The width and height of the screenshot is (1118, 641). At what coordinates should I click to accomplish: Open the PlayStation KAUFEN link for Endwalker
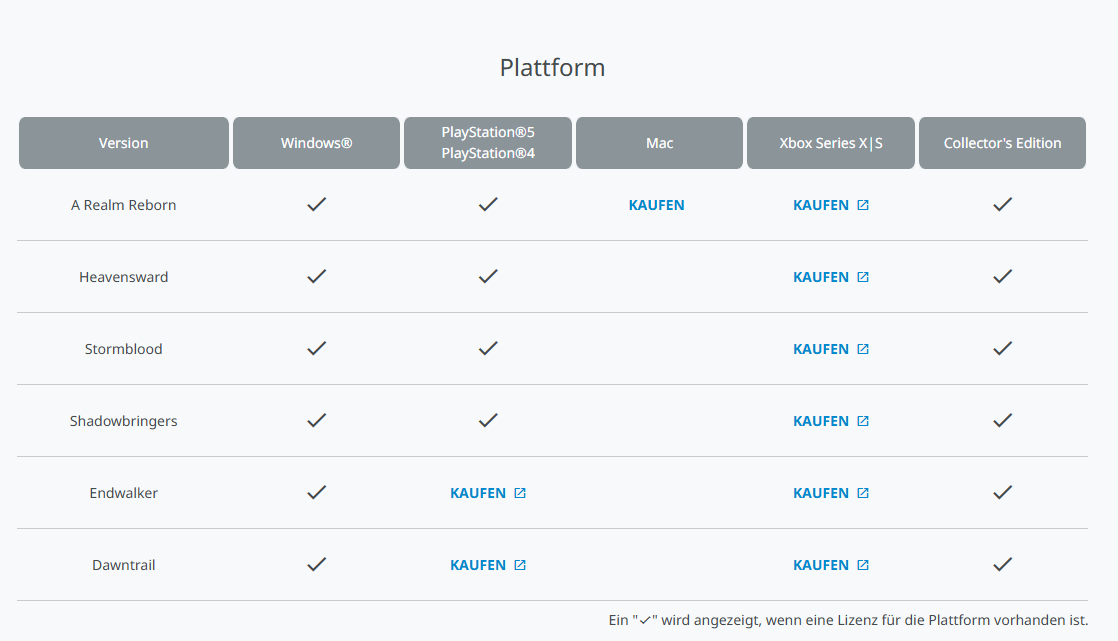click(x=488, y=493)
